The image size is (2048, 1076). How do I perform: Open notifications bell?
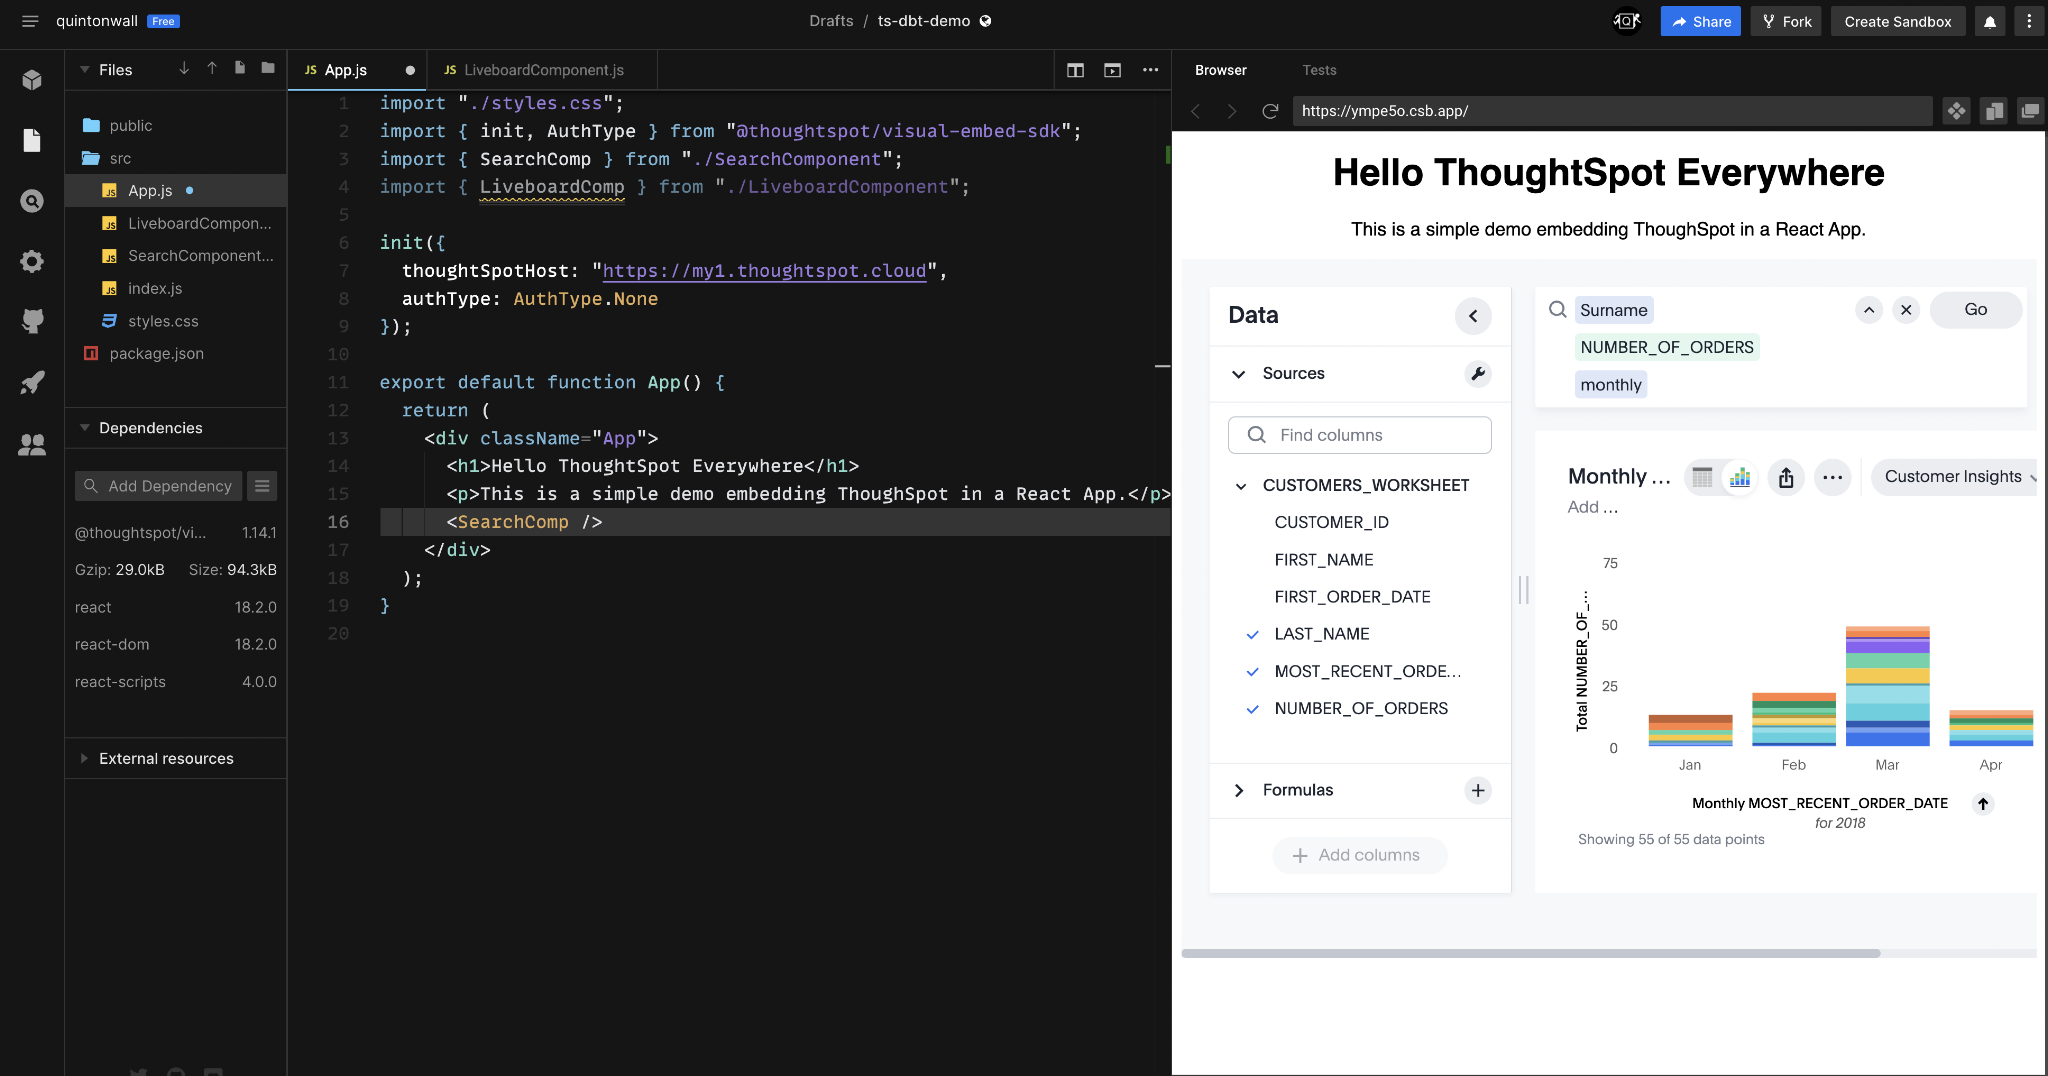click(1990, 22)
